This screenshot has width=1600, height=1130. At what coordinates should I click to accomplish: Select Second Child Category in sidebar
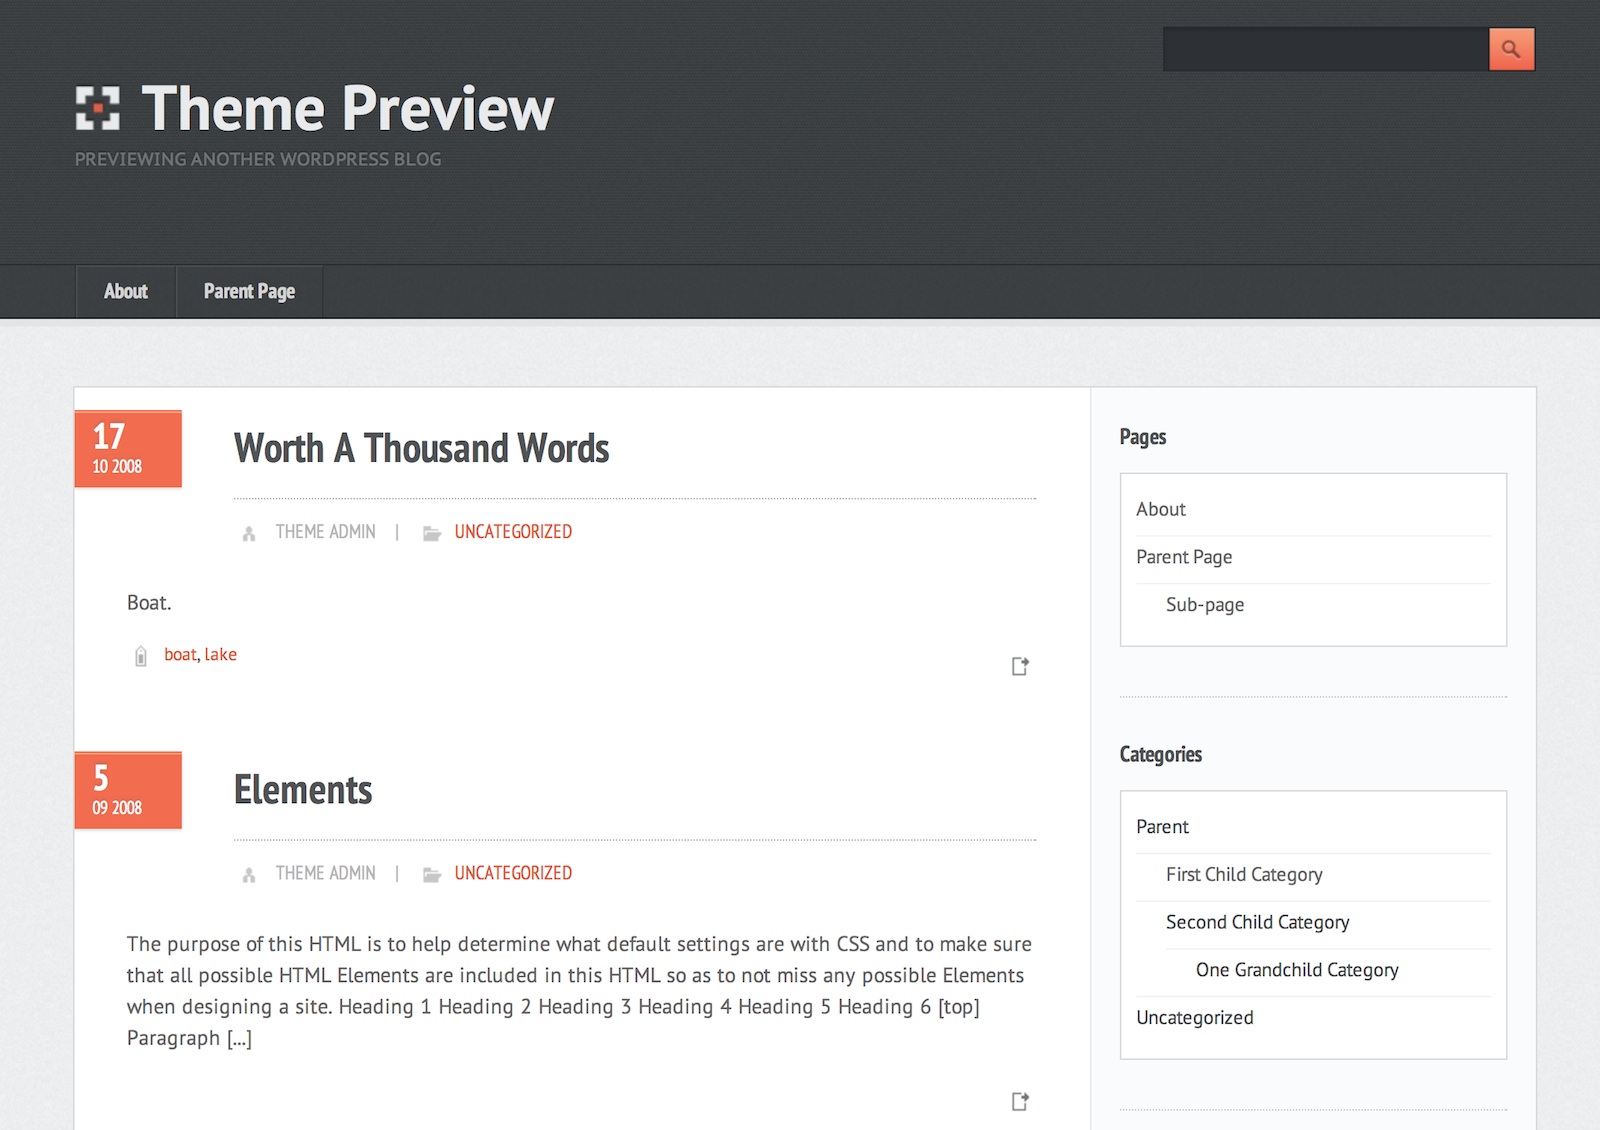1257,922
